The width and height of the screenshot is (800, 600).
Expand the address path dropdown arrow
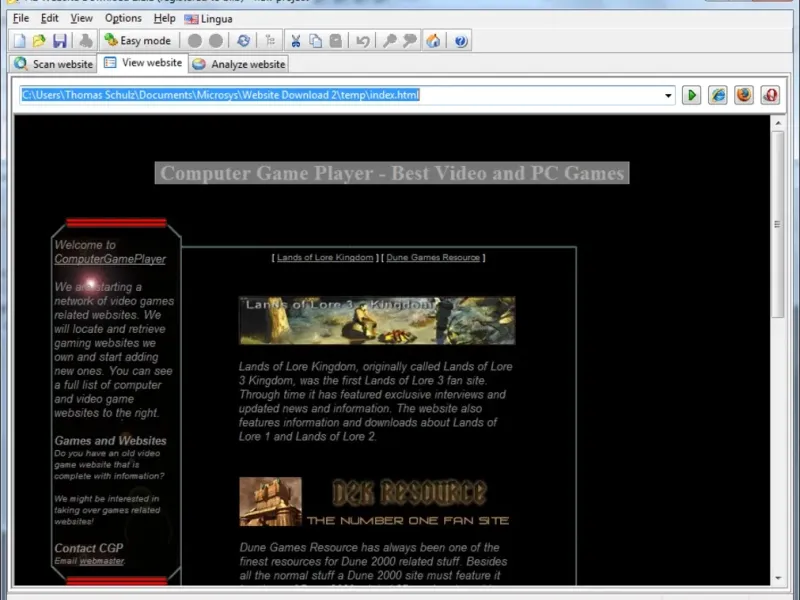tap(669, 96)
